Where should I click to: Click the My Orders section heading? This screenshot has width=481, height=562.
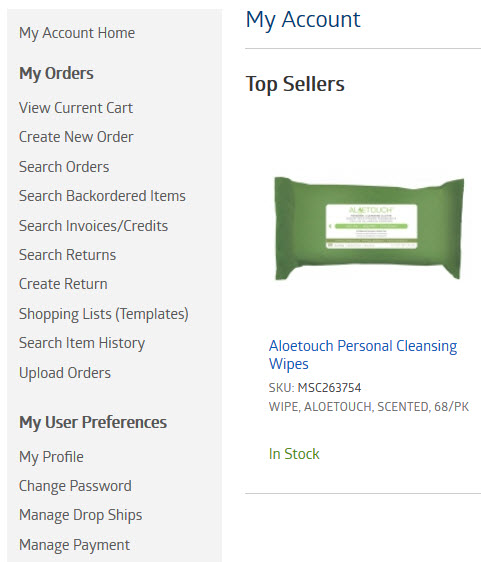click(56, 73)
